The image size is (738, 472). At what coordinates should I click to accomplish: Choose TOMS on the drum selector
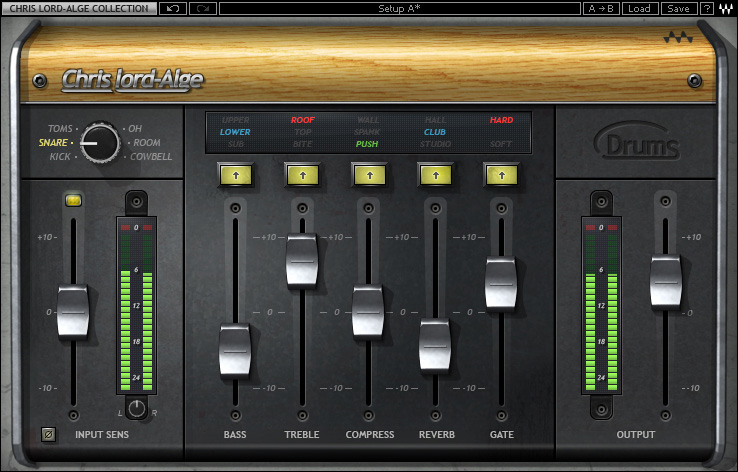coord(60,128)
